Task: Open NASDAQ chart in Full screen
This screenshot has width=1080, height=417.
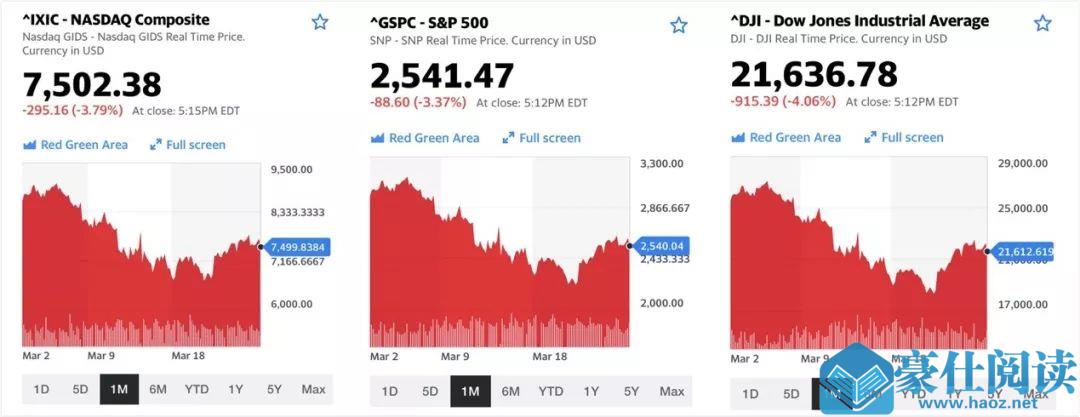Action: (x=187, y=145)
